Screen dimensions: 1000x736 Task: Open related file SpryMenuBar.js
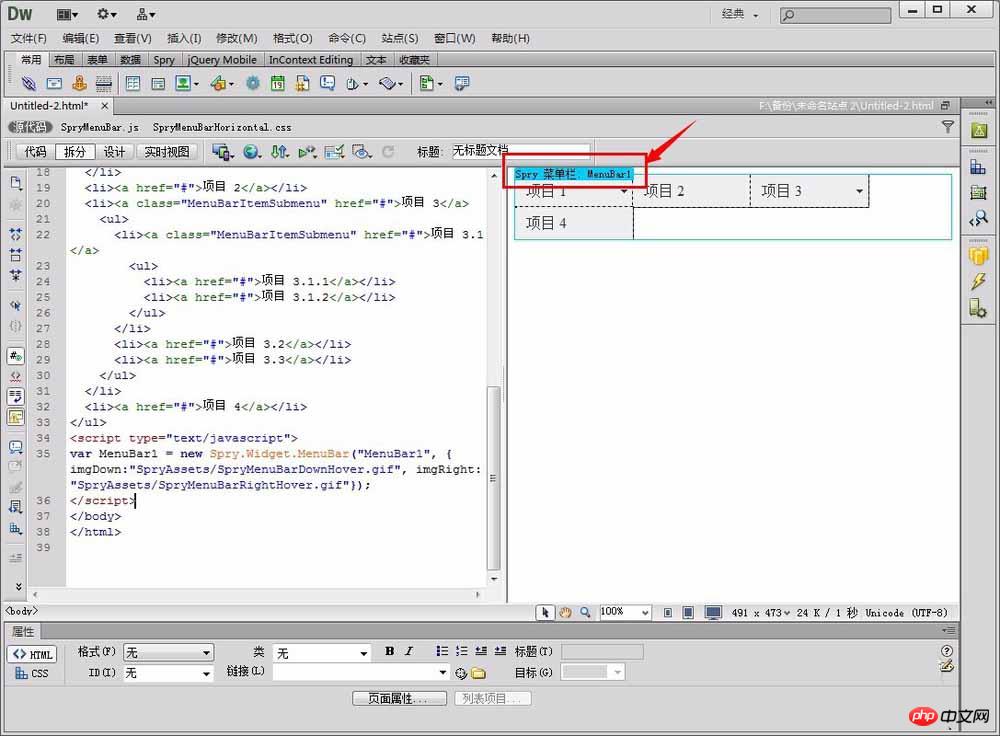(99, 128)
